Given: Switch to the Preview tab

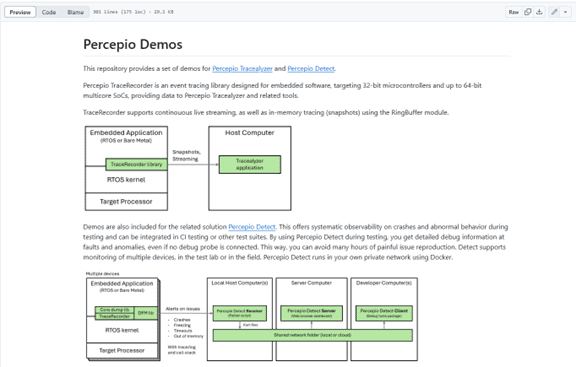Looking at the screenshot, I should (x=20, y=12).
